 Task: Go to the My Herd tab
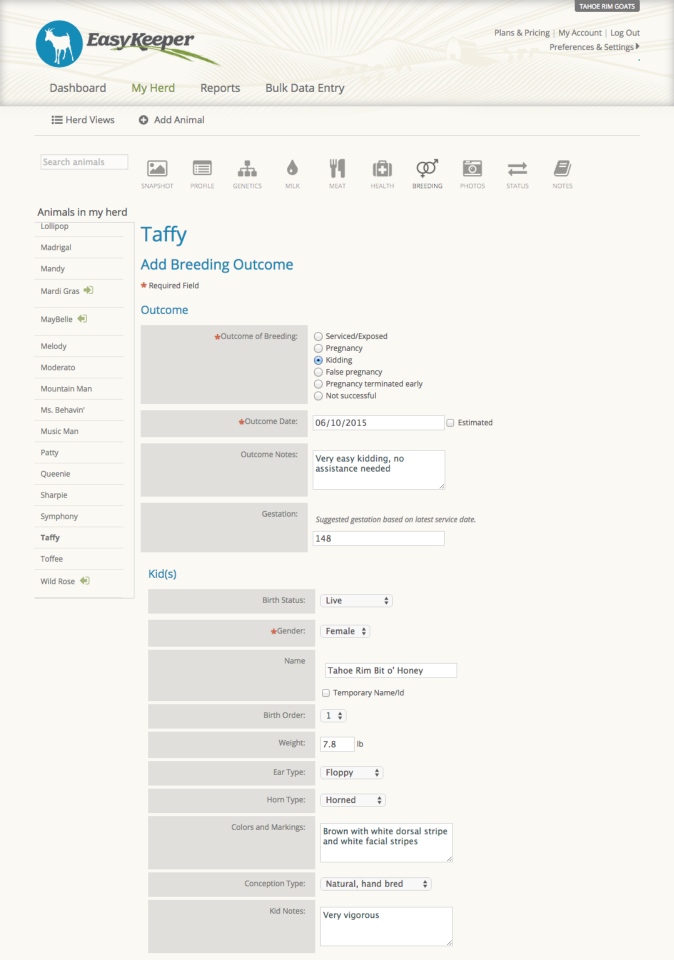pyautogui.click(x=153, y=88)
